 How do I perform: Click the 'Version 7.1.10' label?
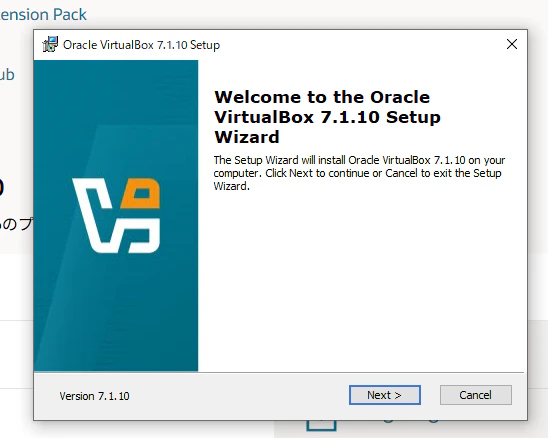click(x=94, y=396)
